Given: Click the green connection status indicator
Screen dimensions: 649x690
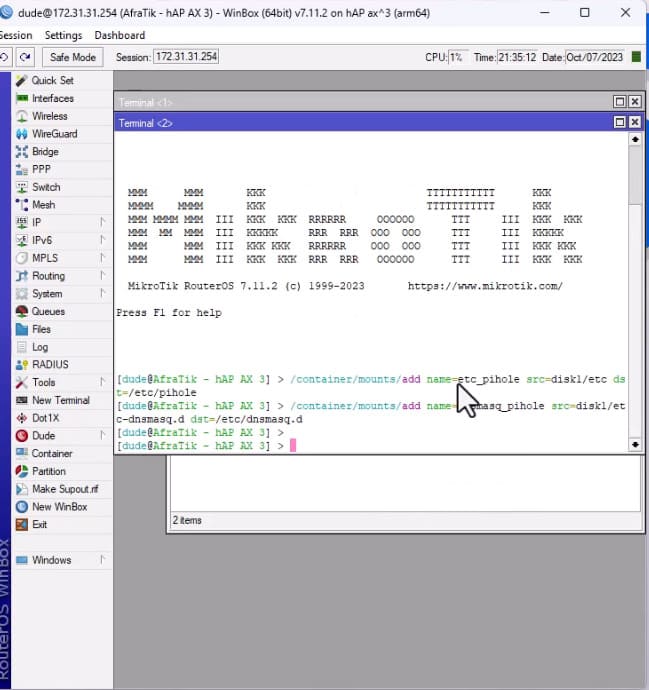Looking at the screenshot, I should point(636,57).
